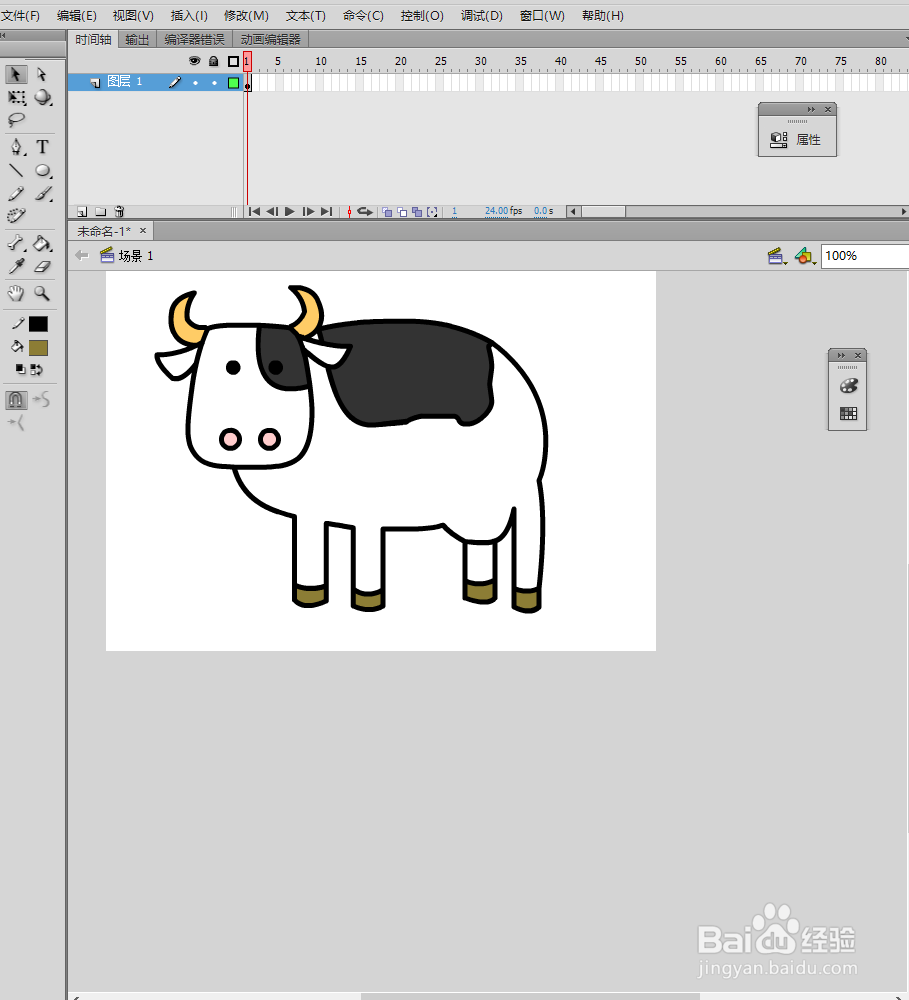Switch to the 动画编辑器 tab
909x1000 pixels.
coord(270,39)
